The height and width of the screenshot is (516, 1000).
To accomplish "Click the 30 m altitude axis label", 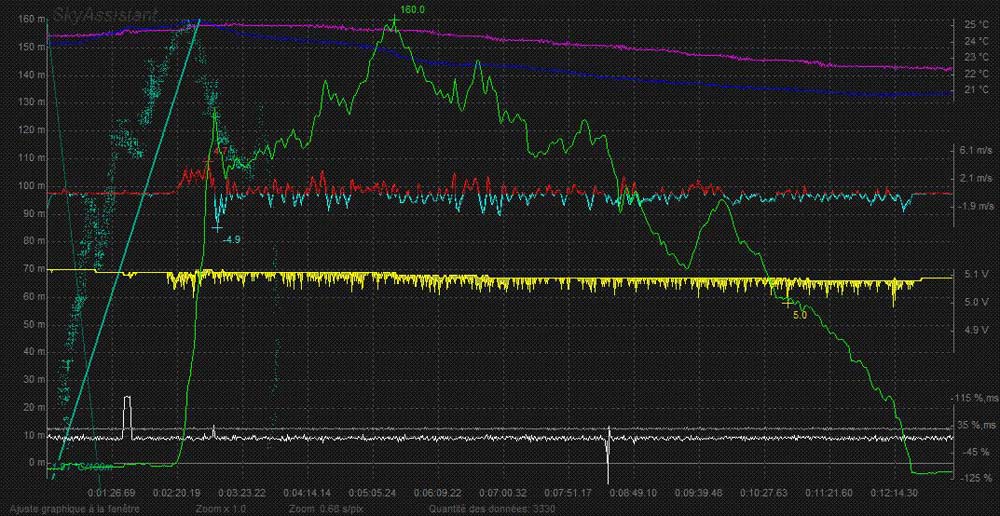I will tap(34, 380).
